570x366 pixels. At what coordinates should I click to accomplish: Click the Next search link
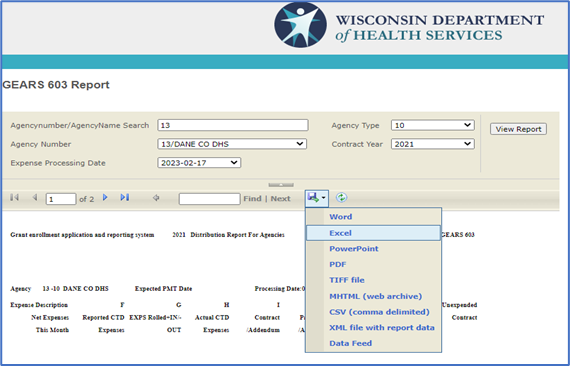click(x=280, y=199)
